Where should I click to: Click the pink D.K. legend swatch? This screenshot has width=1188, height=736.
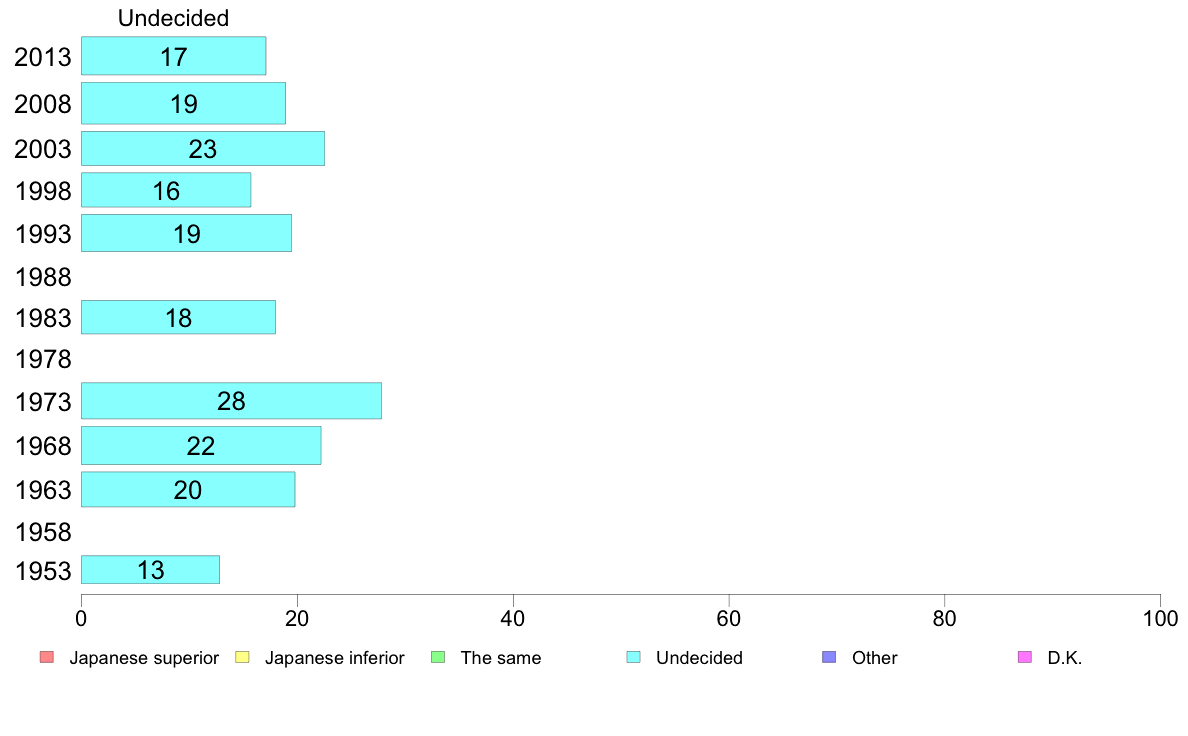[1024, 657]
